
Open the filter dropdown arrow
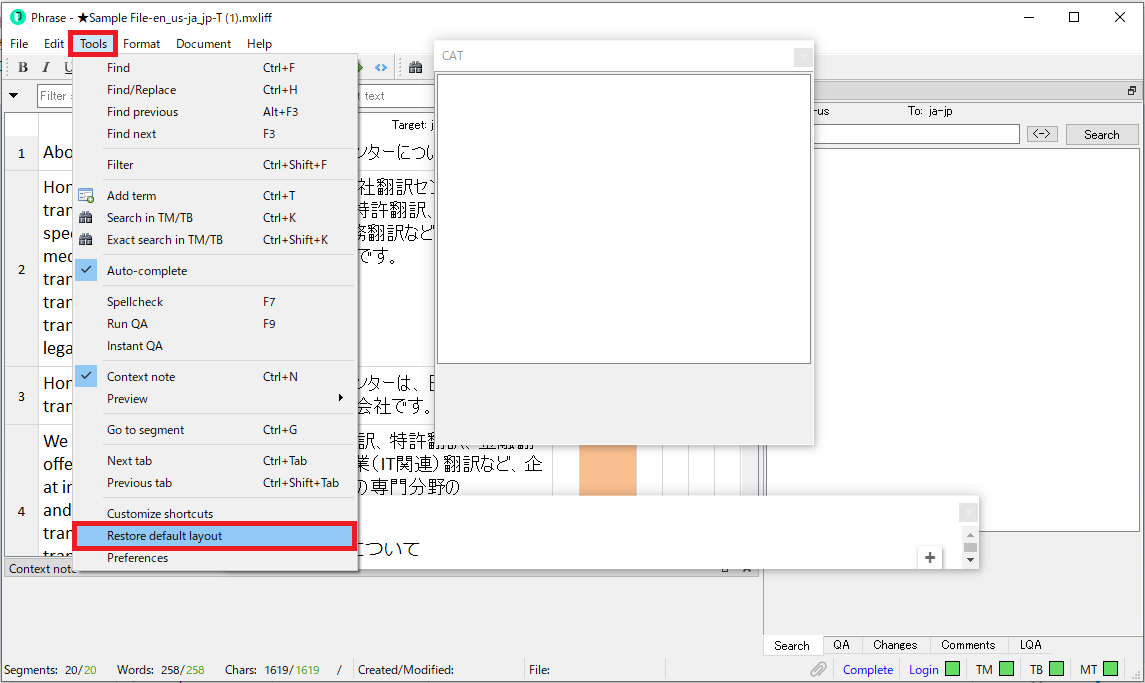[14, 96]
